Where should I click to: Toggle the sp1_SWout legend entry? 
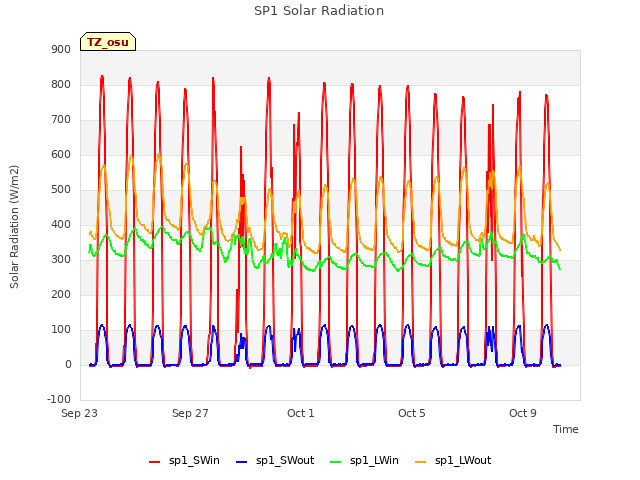[x=275, y=461]
